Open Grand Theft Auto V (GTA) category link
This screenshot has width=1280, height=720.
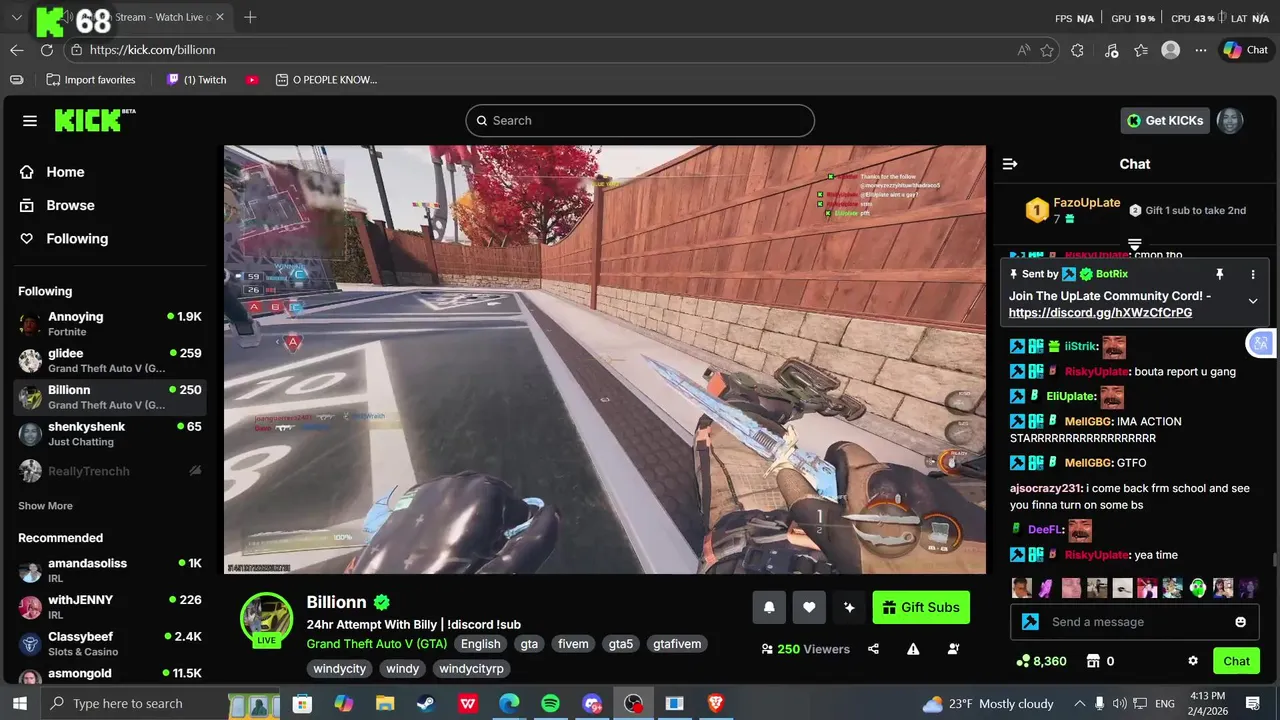pos(377,644)
